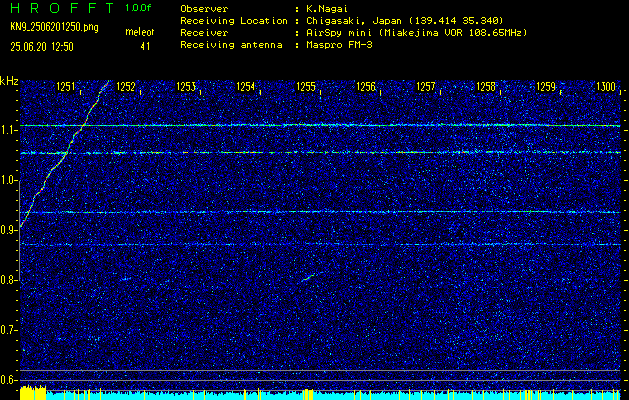Click the kHz axis unit label
Viewport: 629px width, 400px height.
[x=9, y=81]
